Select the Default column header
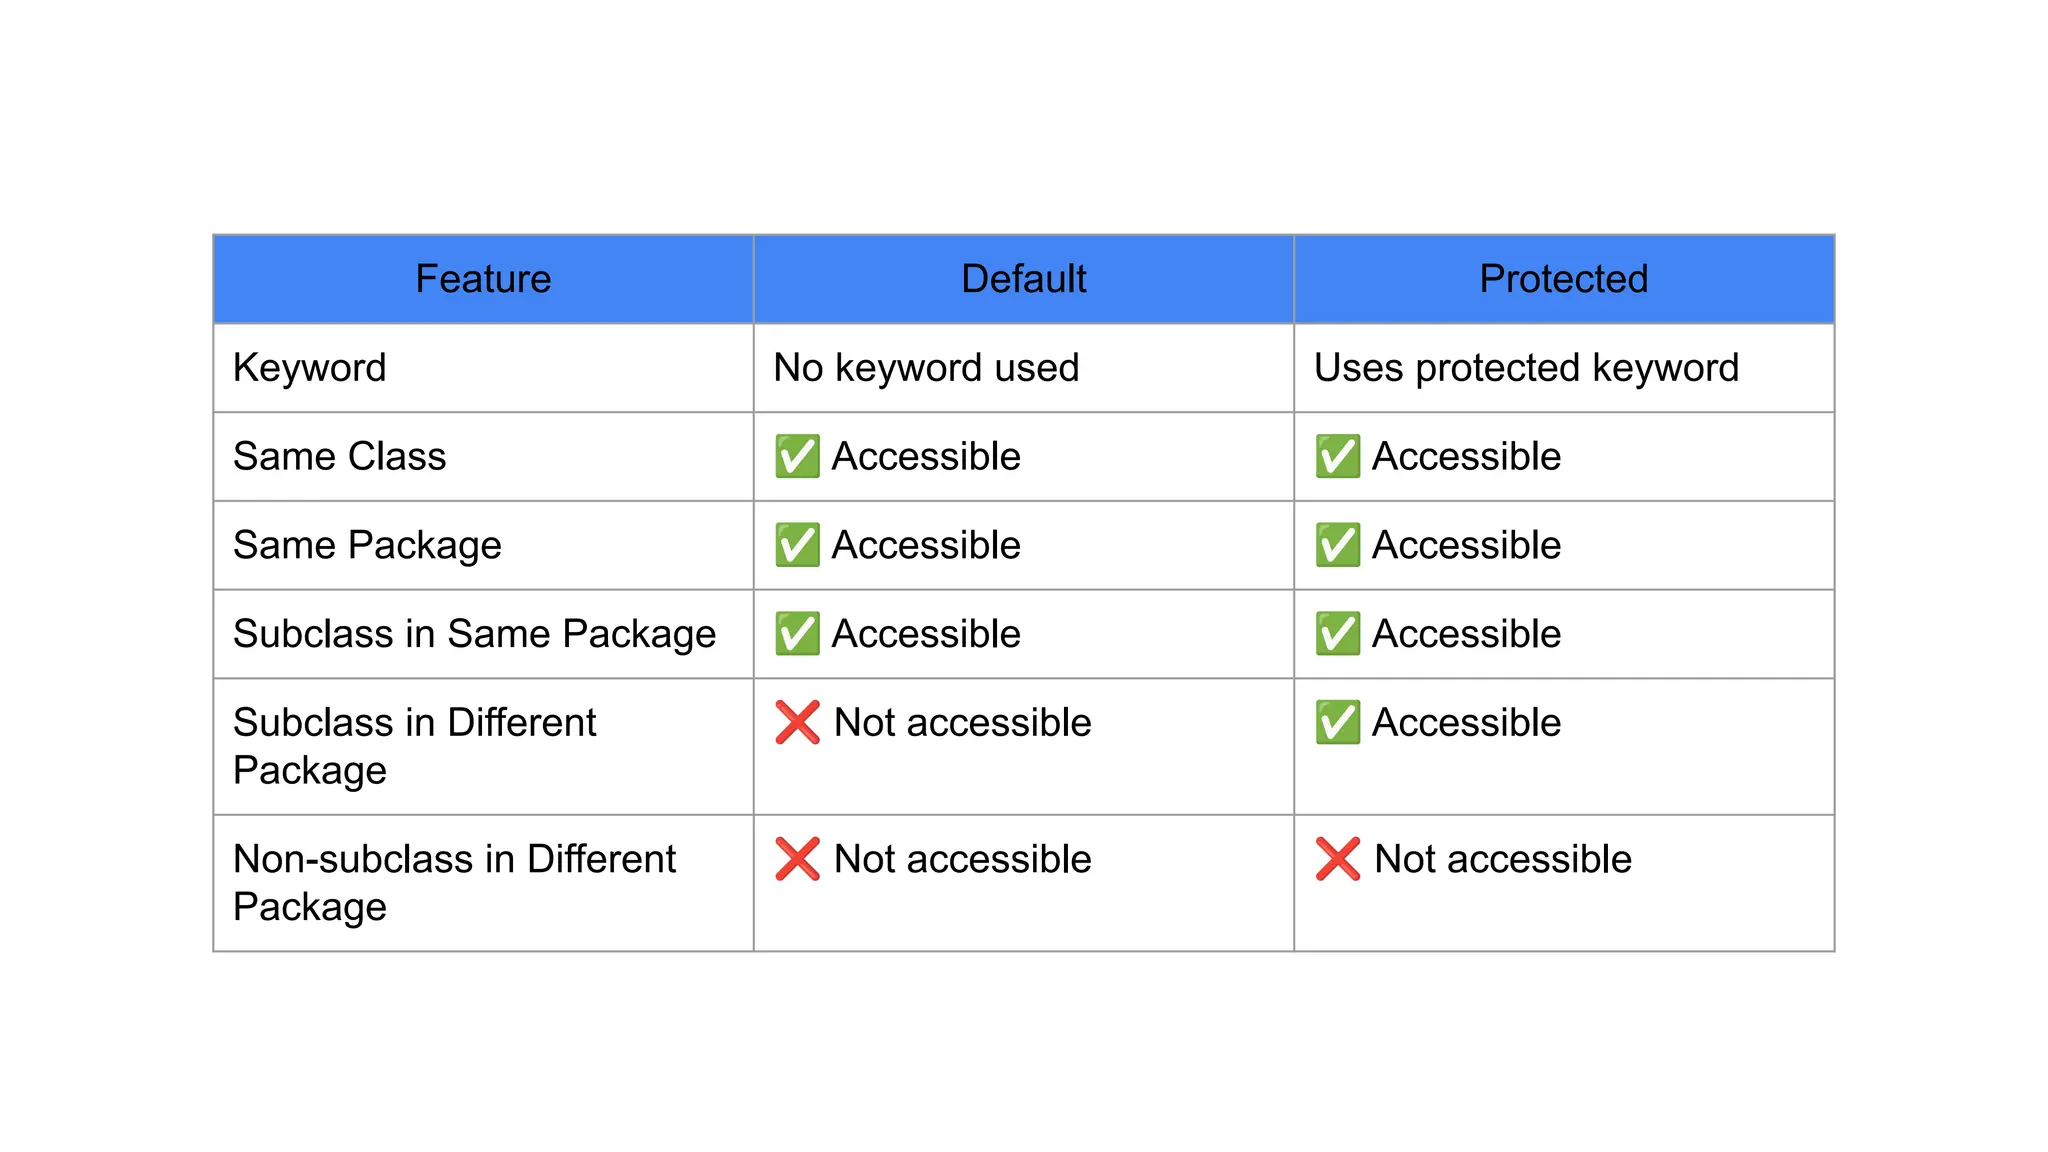2048x1152 pixels. coord(1023,279)
